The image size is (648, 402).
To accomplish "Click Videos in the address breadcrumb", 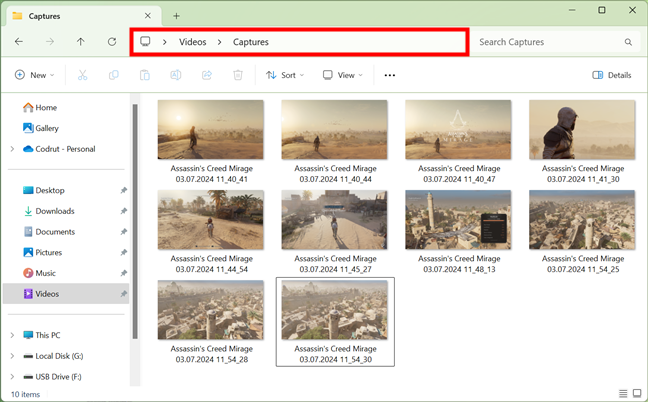I will click(193, 42).
